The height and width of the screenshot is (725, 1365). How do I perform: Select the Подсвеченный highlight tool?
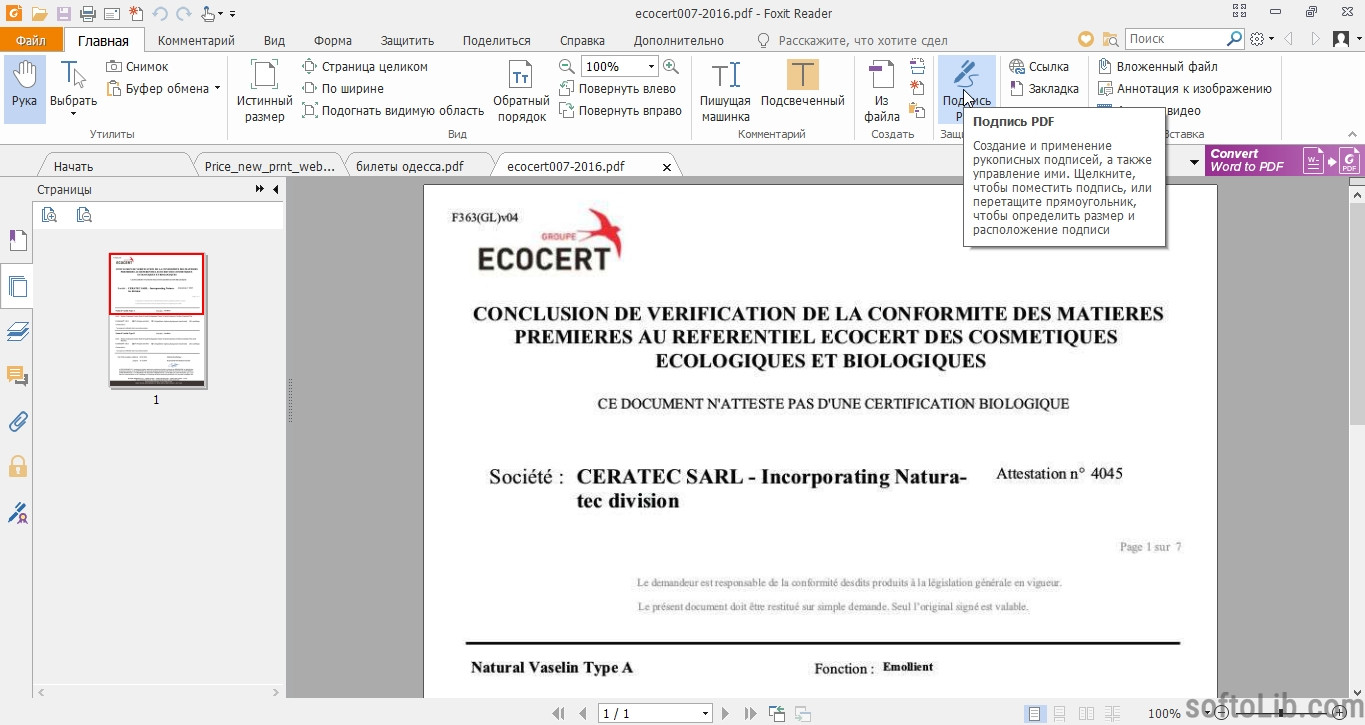tap(802, 82)
